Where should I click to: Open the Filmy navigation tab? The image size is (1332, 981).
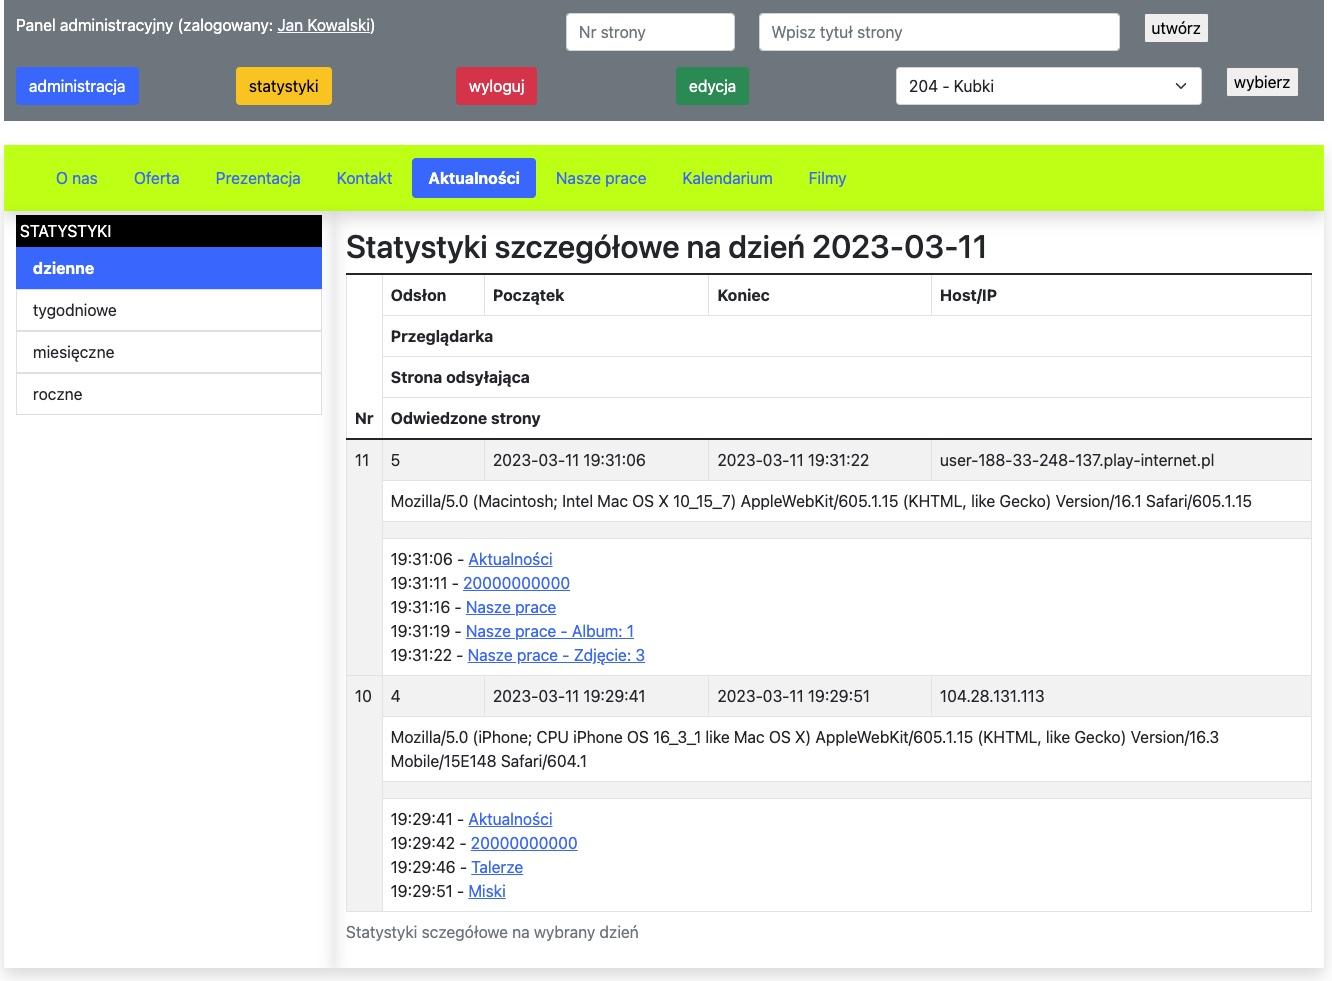[827, 178]
